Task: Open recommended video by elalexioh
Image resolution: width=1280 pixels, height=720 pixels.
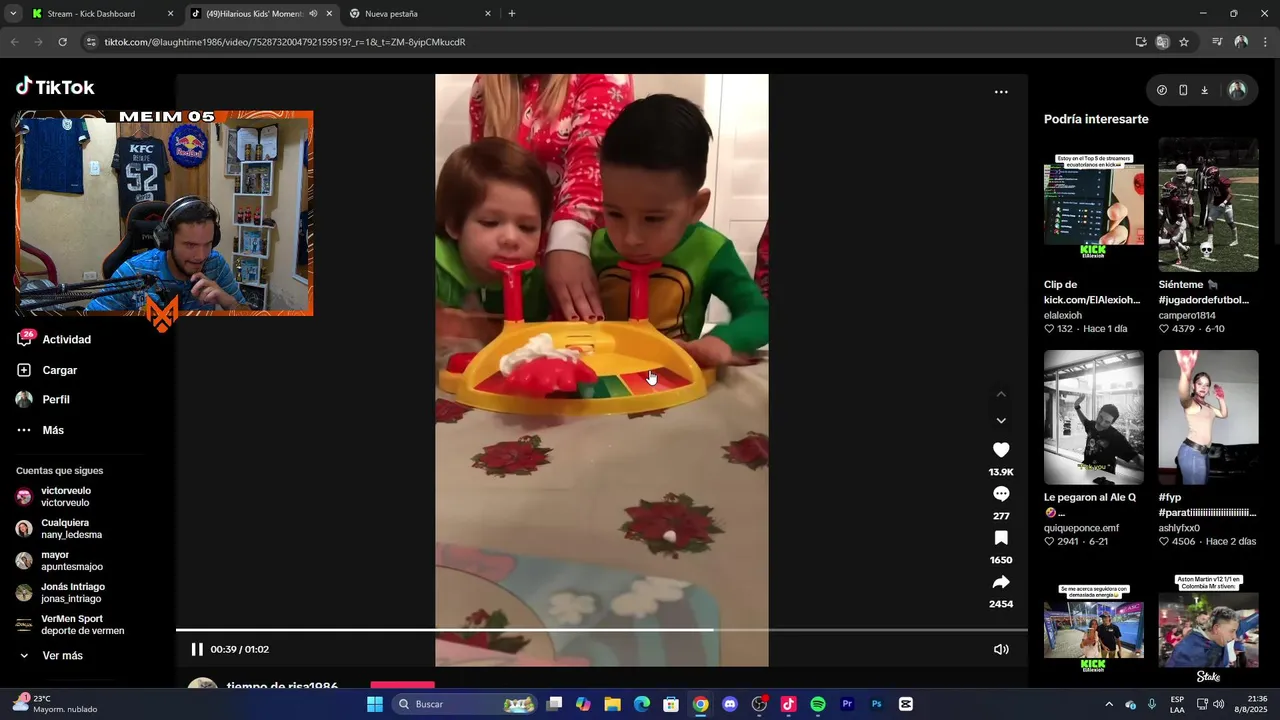Action: click(1094, 205)
